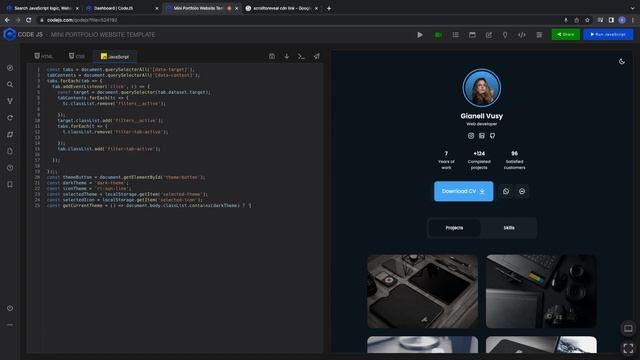This screenshot has height=360, width=640.
Task: Click line 1 of the JavaScript code
Action: pos(120,69)
